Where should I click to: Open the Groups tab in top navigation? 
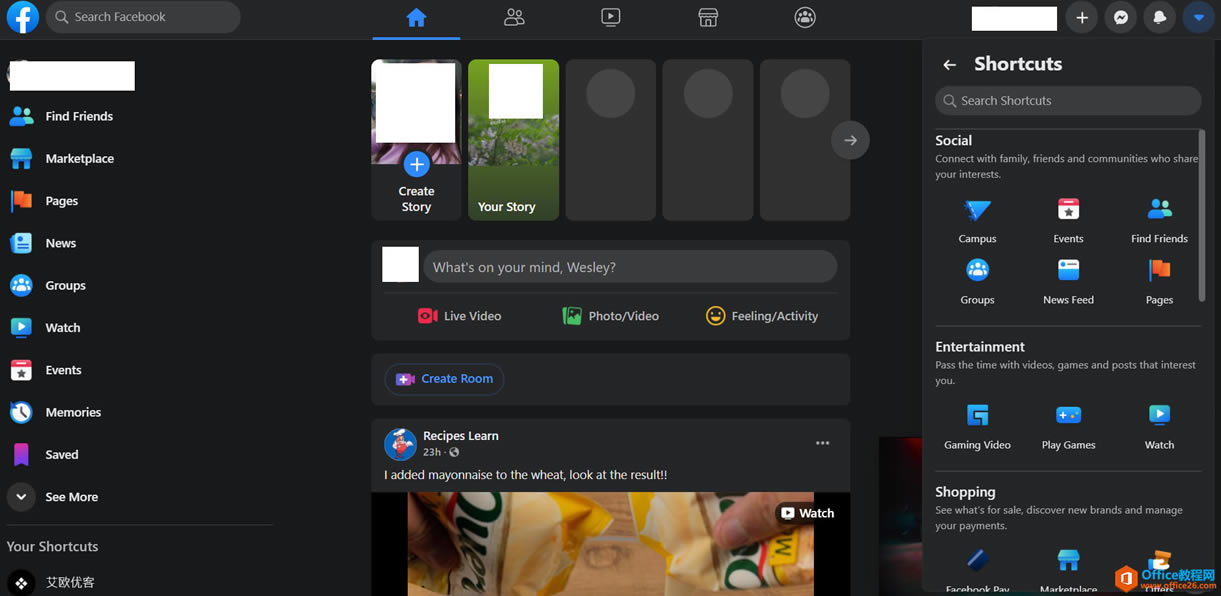(805, 18)
